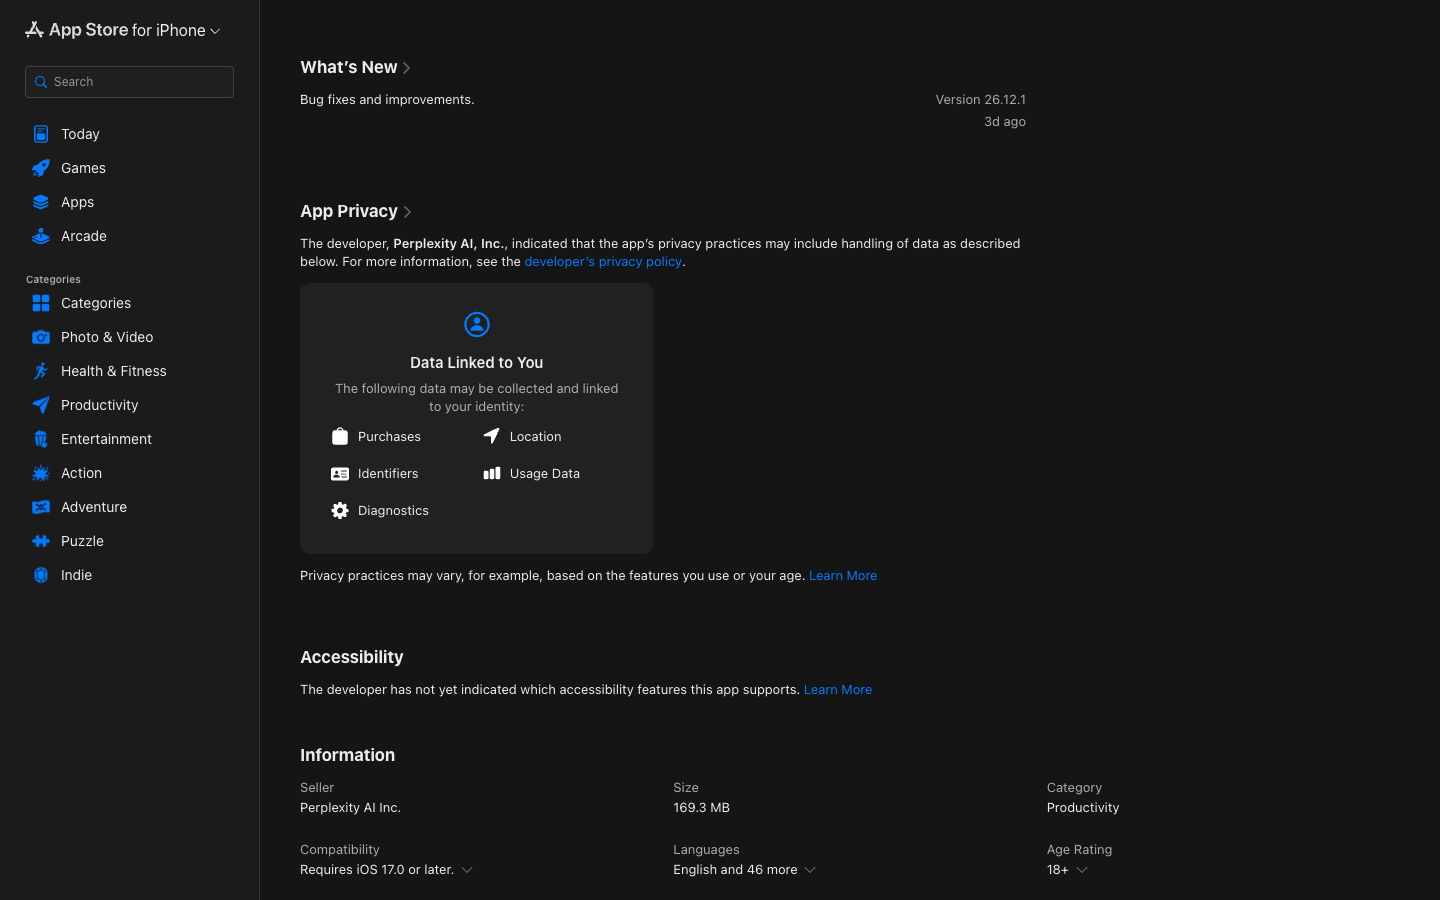Click the Games rocket icon
The width and height of the screenshot is (1440, 900).
(41, 168)
